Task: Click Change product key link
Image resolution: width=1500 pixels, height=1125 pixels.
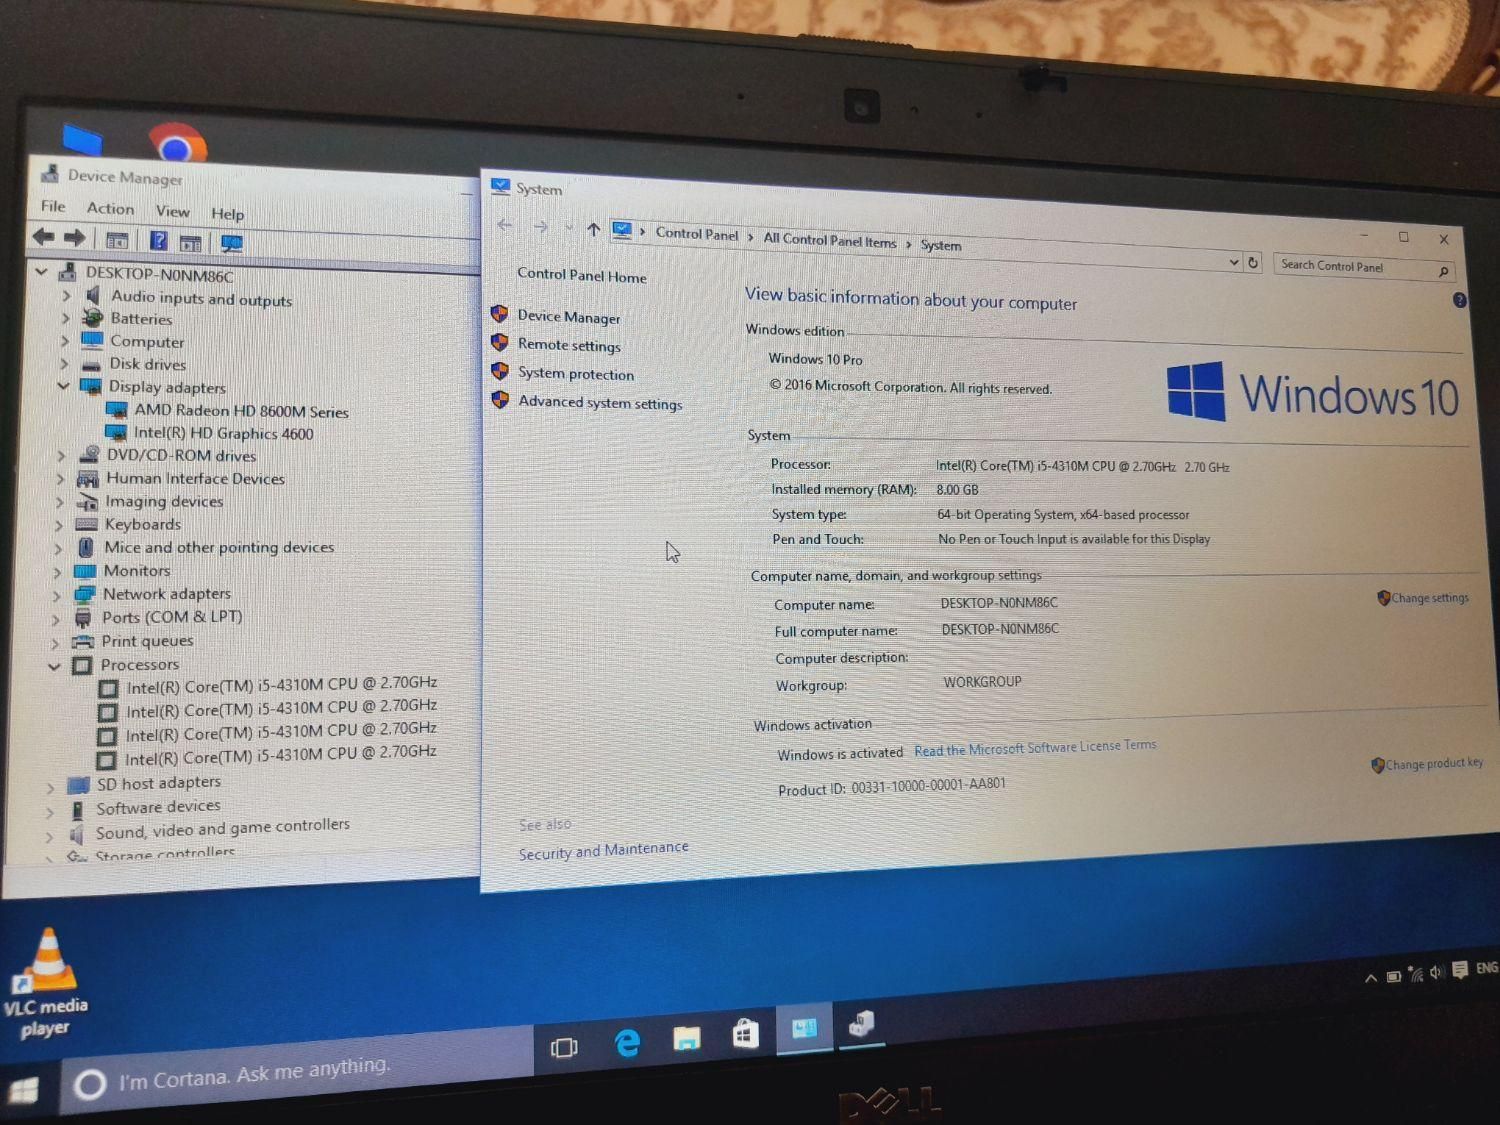Action: click(x=1434, y=764)
